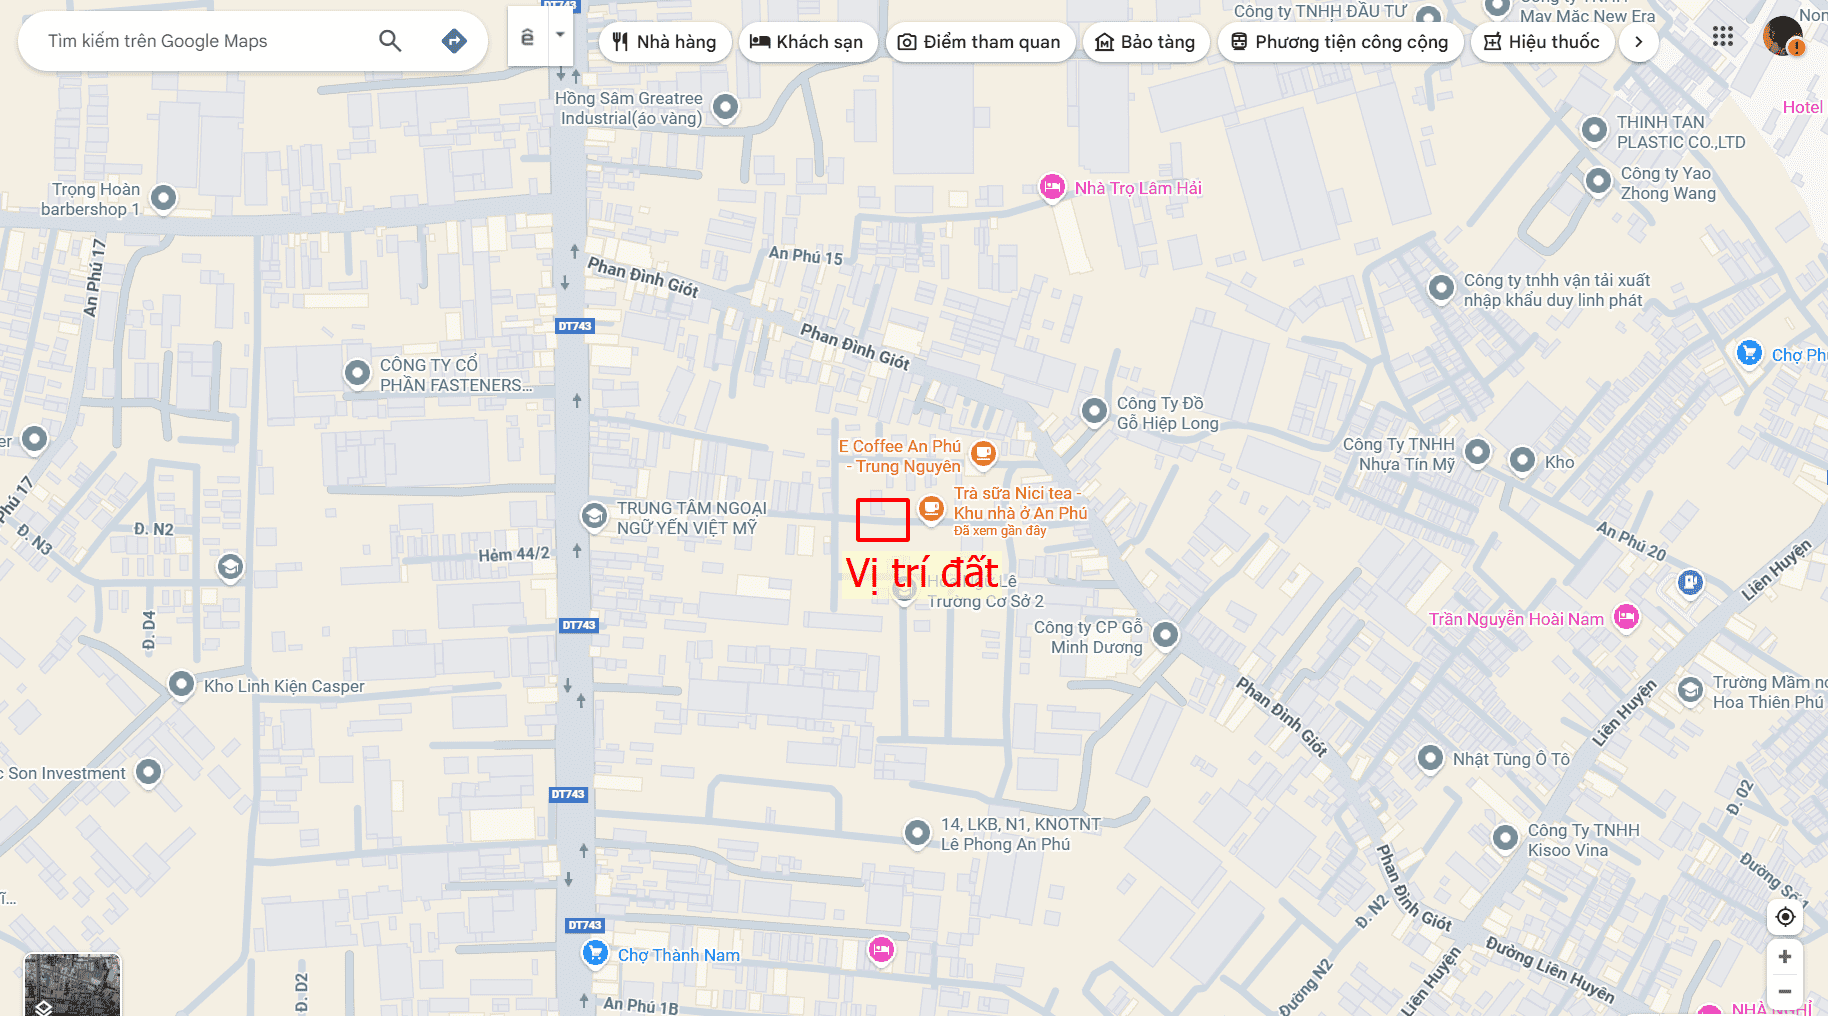
Task: Open directions with the blue arrow icon
Action: coord(454,41)
